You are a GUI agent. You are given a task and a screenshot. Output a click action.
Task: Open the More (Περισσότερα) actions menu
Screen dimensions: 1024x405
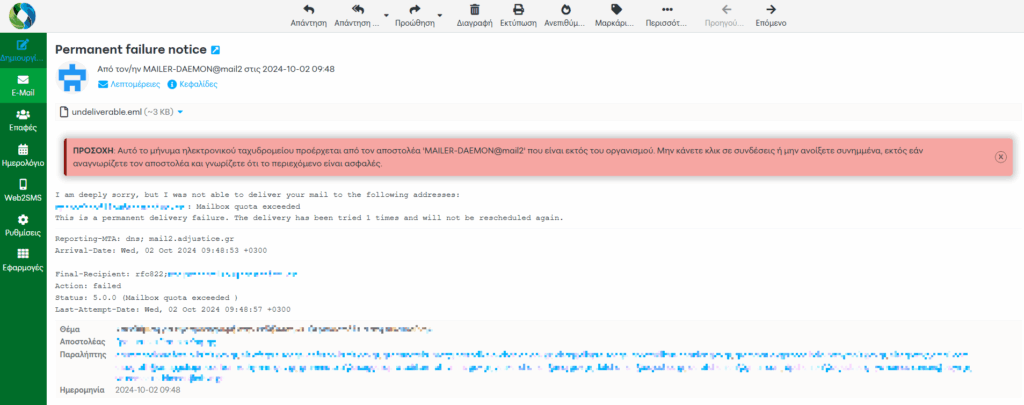(x=664, y=14)
